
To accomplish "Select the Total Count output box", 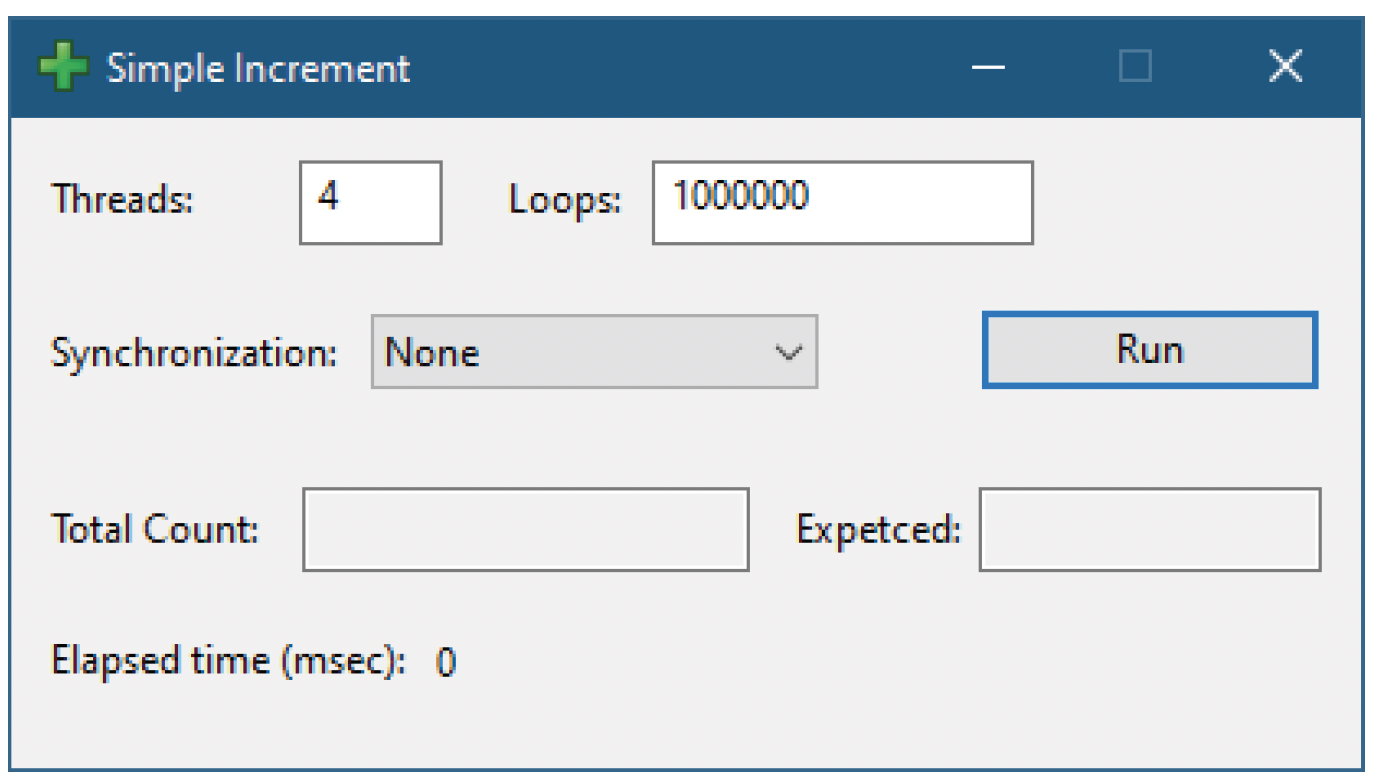I will coord(526,529).
